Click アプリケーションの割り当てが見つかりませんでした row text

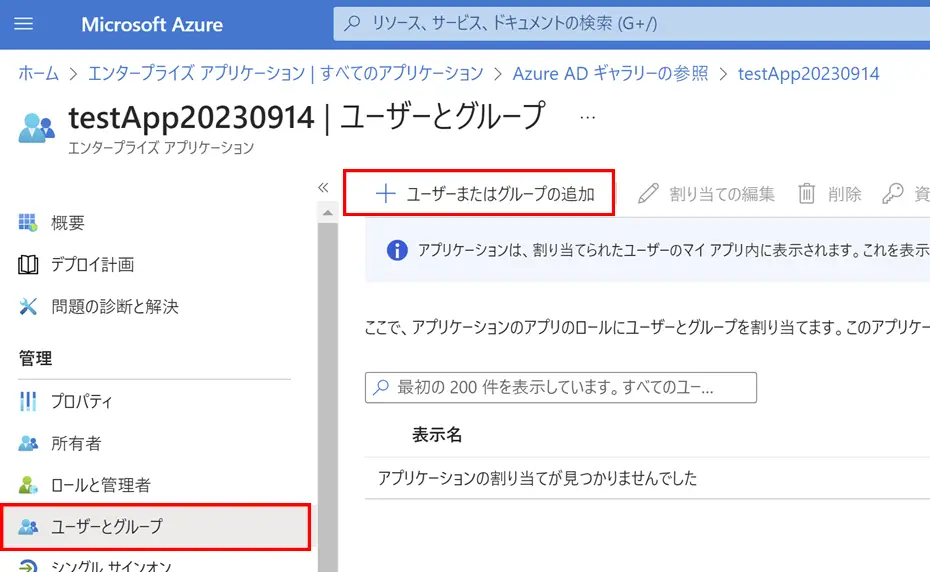click(x=537, y=478)
